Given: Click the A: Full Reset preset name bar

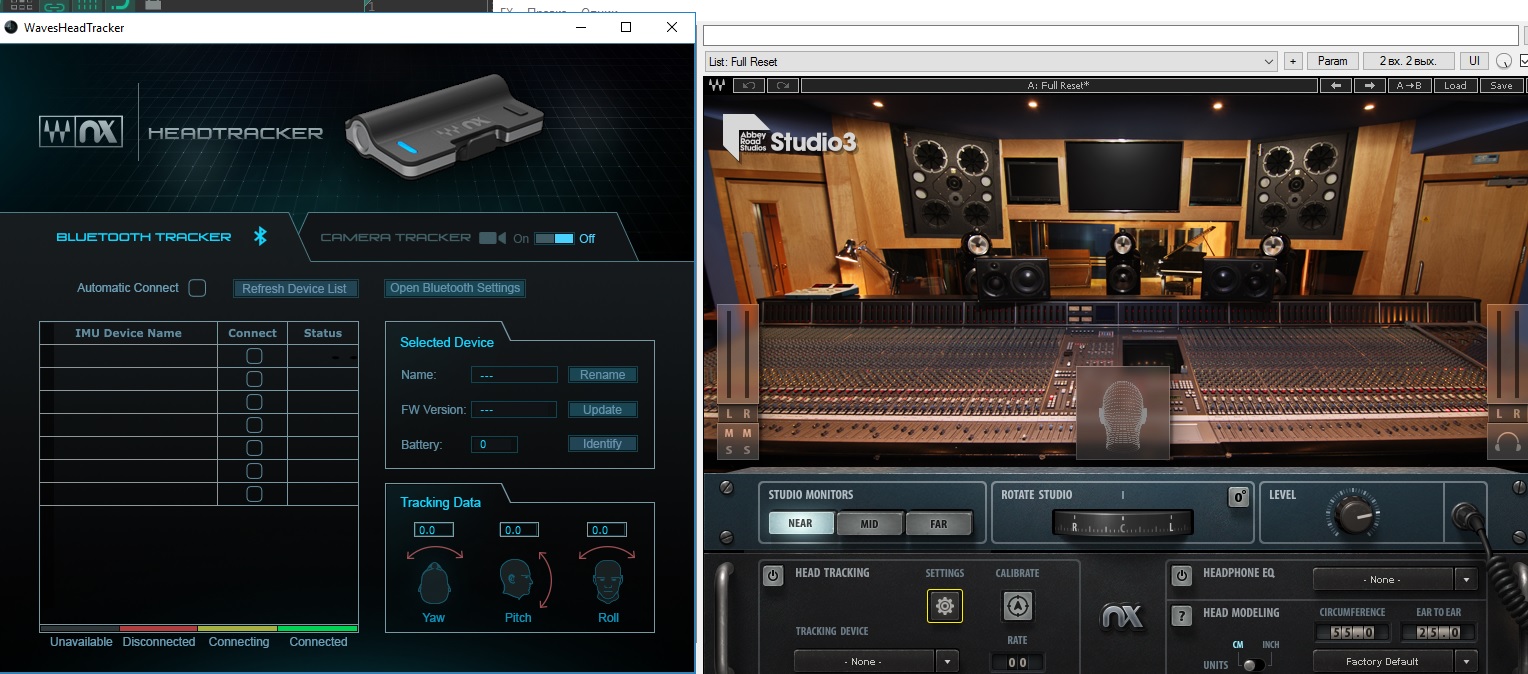Looking at the screenshot, I should coord(1058,86).
